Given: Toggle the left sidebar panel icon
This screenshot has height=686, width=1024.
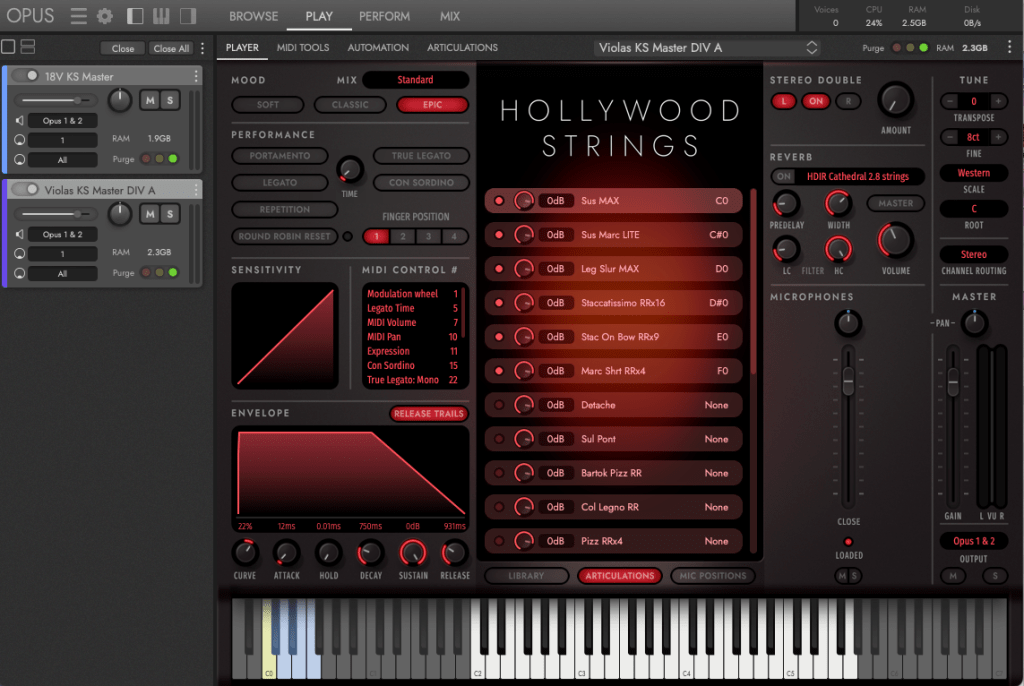Looking at the screenshot, I should click(x=135, y=16).
